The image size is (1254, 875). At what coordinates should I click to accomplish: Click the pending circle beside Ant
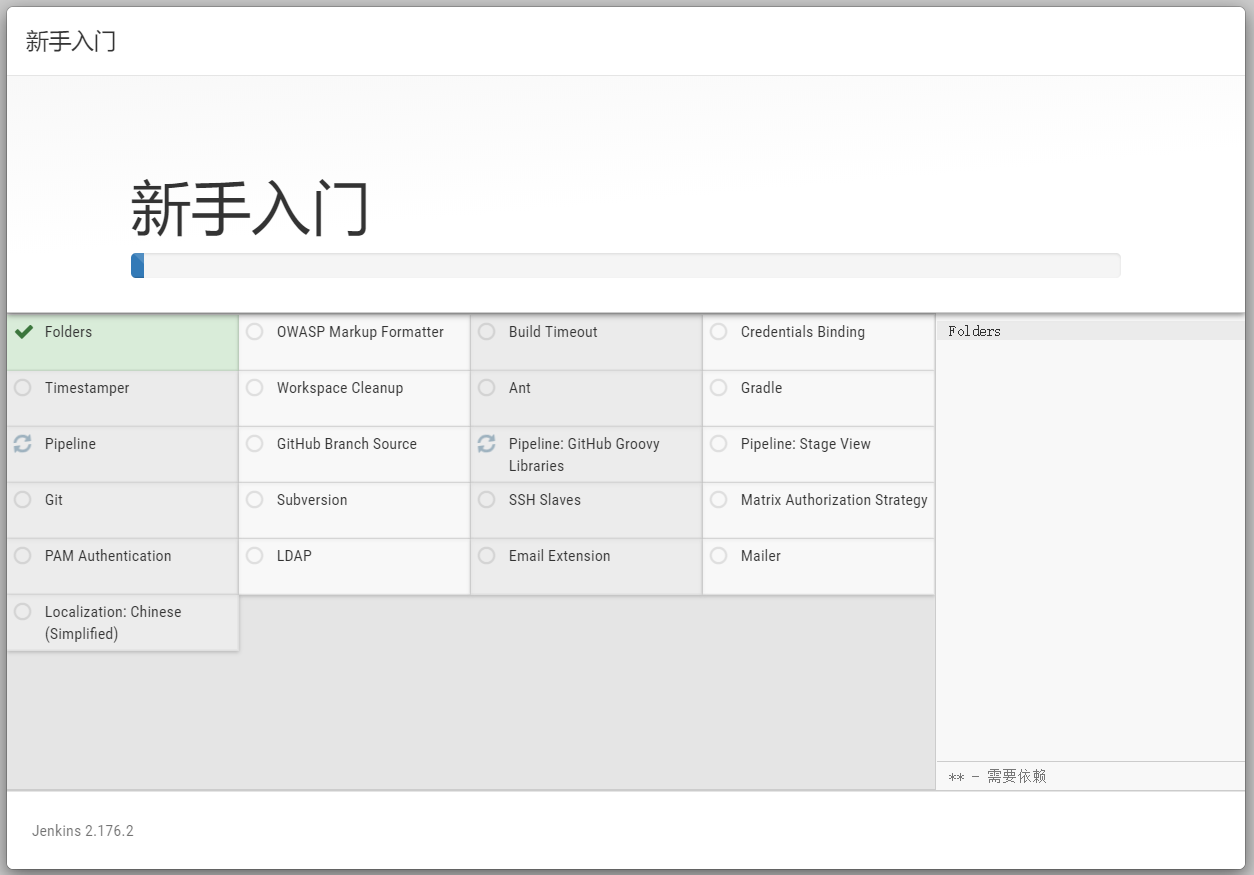tap(487, 388)
